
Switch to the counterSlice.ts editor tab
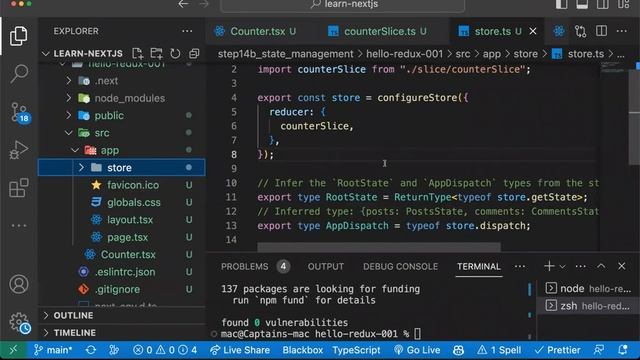coord(380,31)
